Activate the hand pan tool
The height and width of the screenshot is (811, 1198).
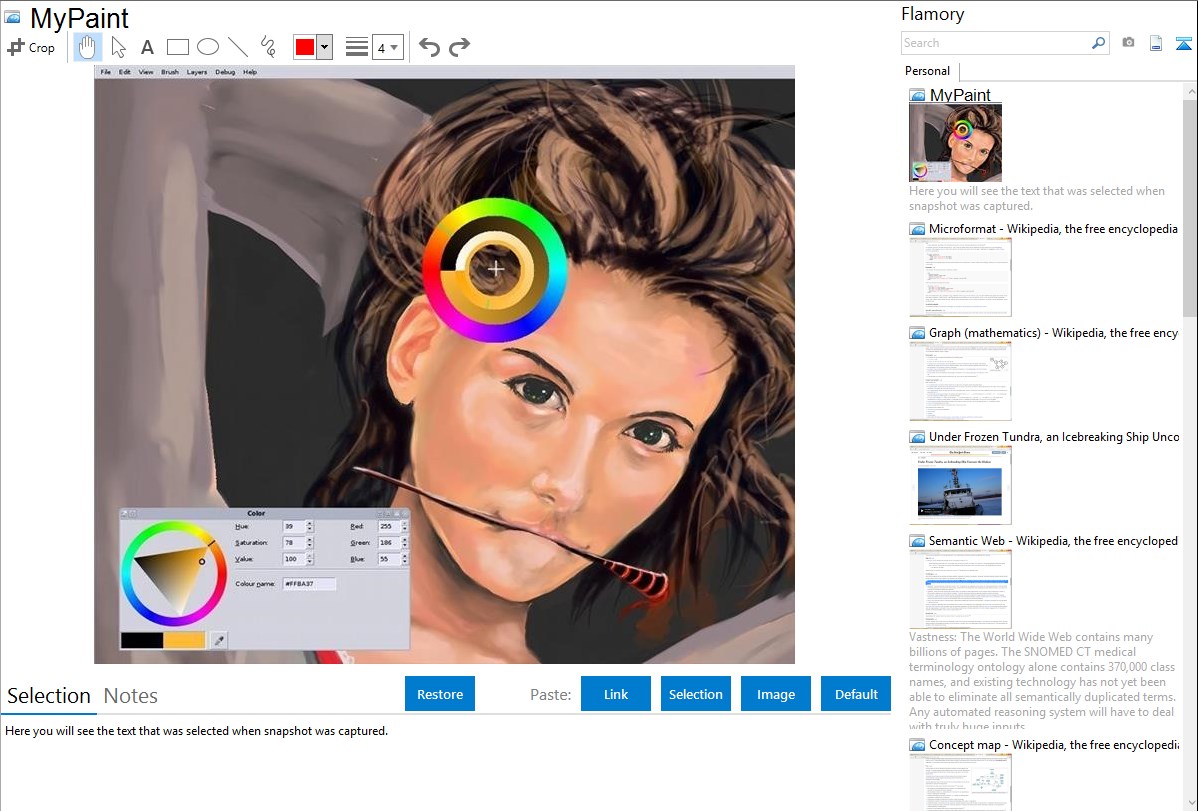[x=88, y=47]
